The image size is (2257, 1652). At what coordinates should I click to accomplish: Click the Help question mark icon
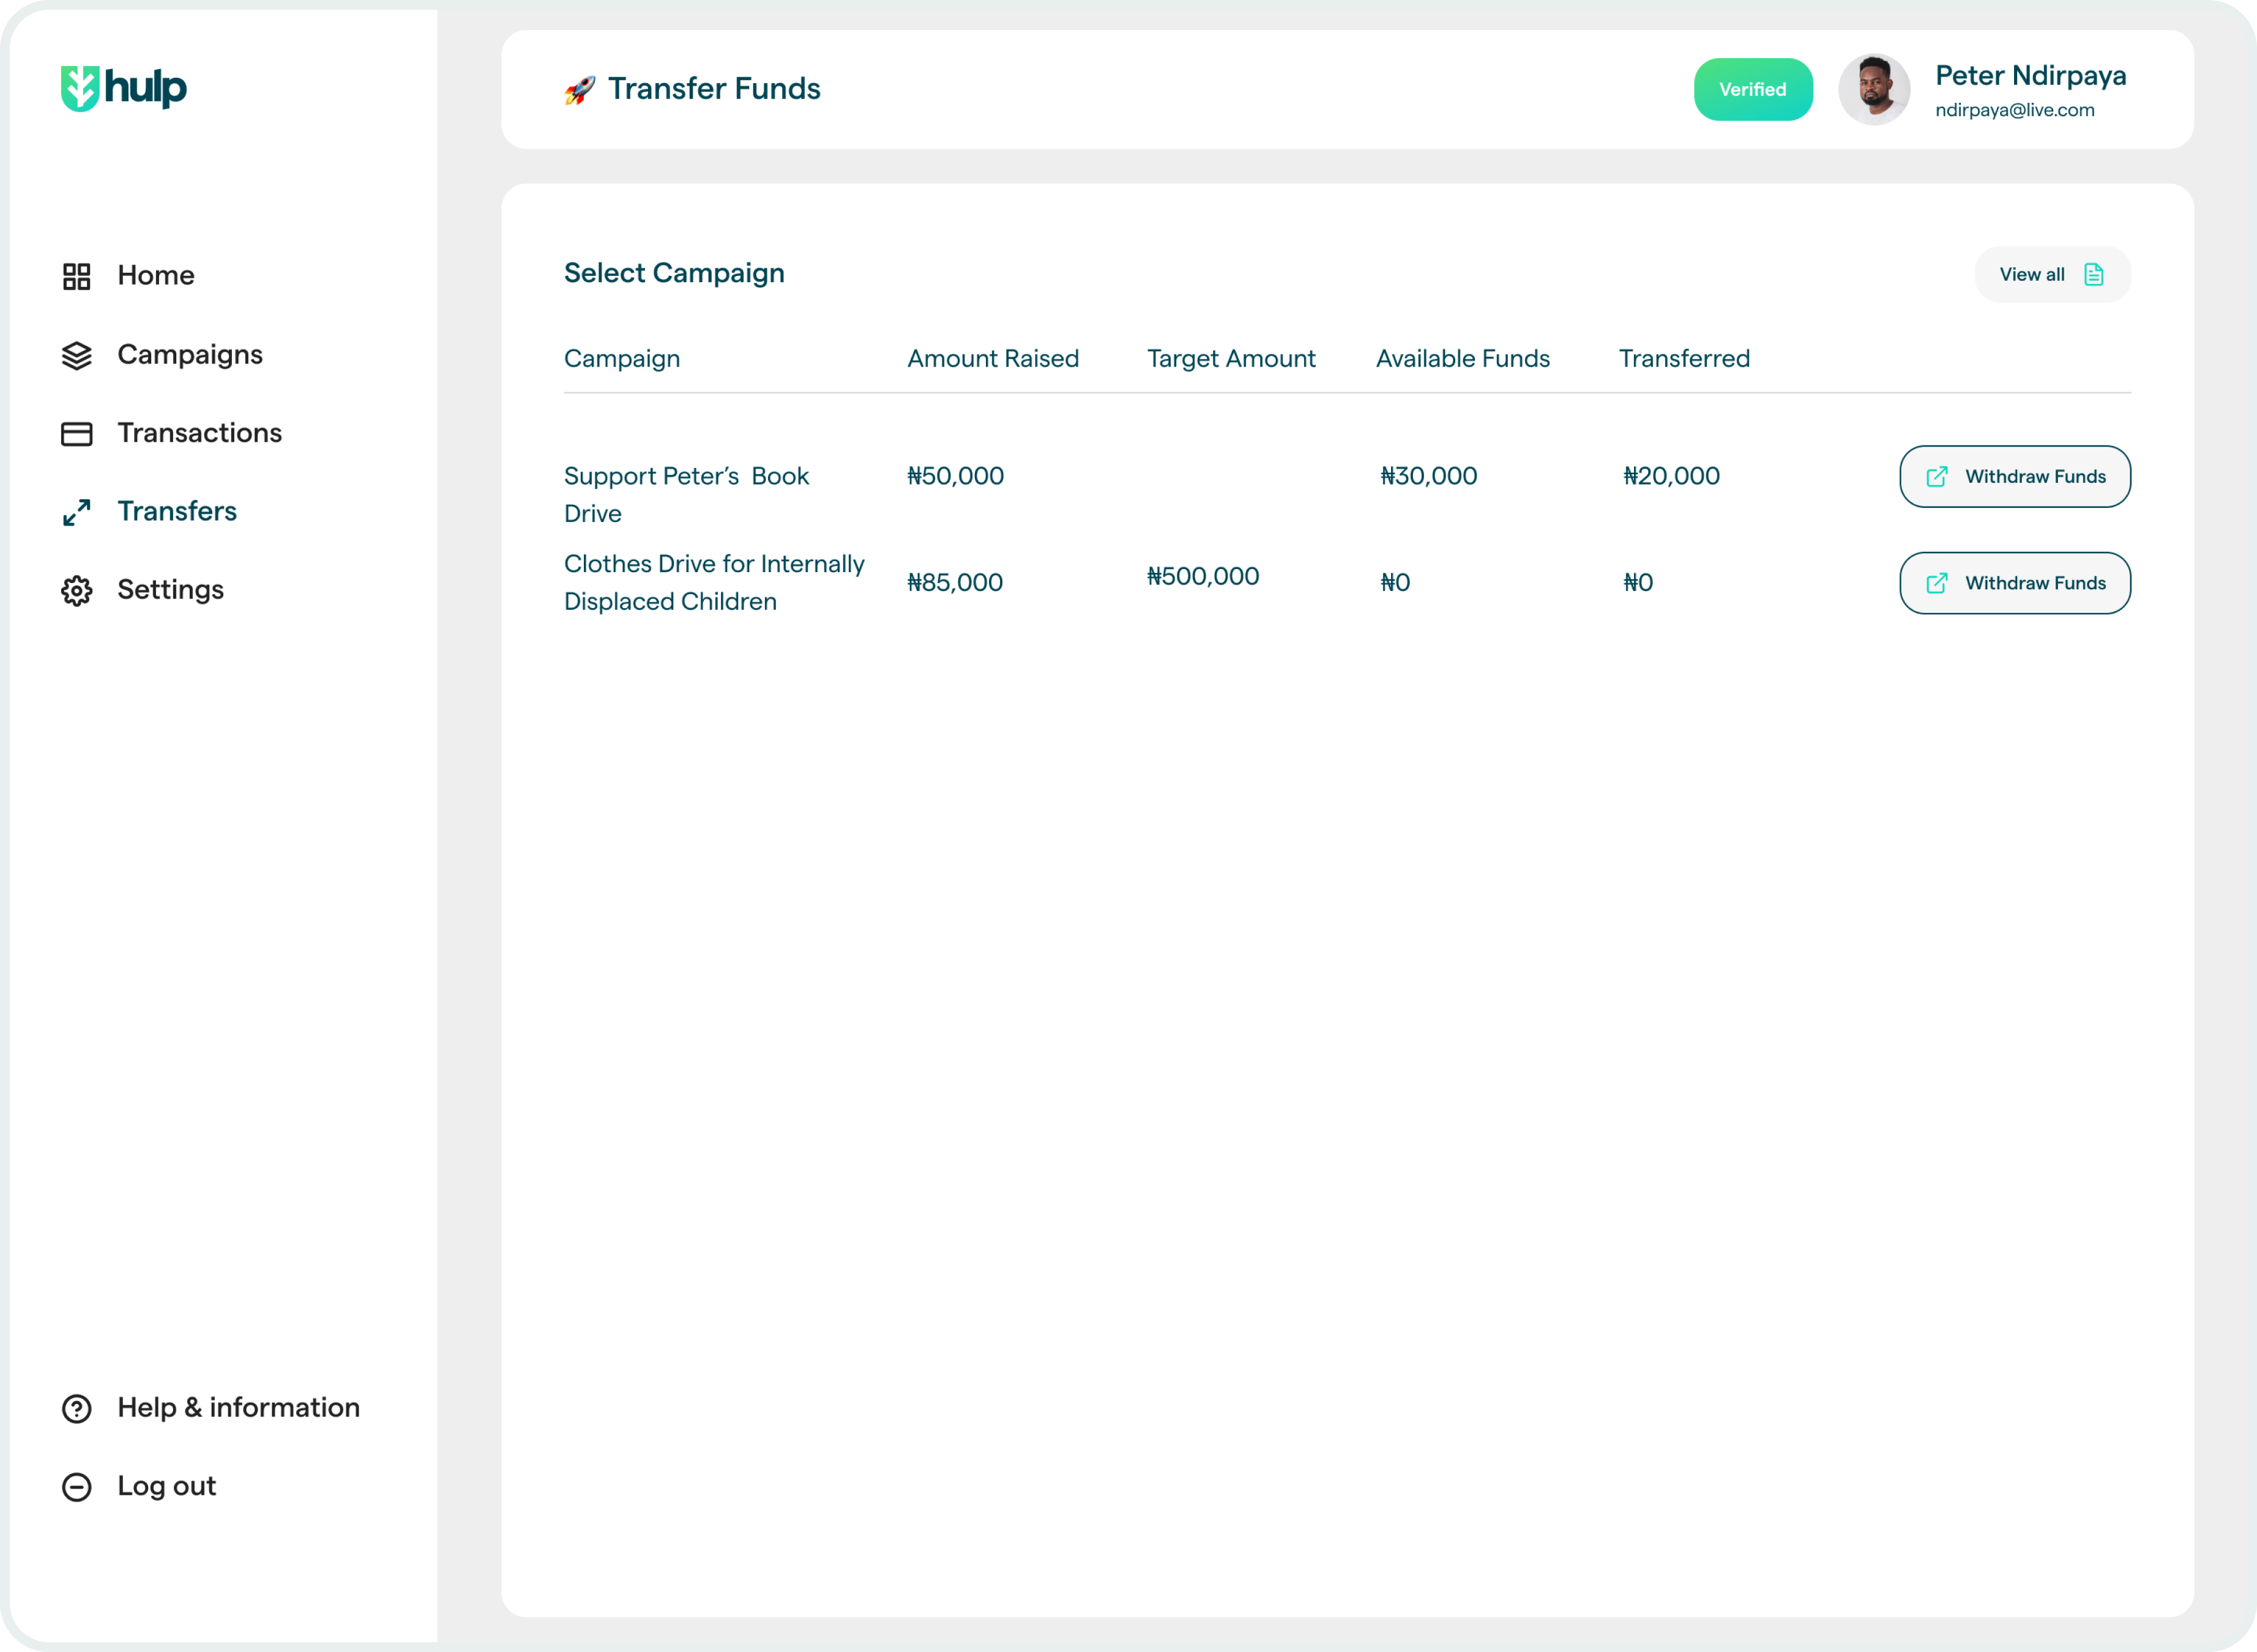[77, 1408]
